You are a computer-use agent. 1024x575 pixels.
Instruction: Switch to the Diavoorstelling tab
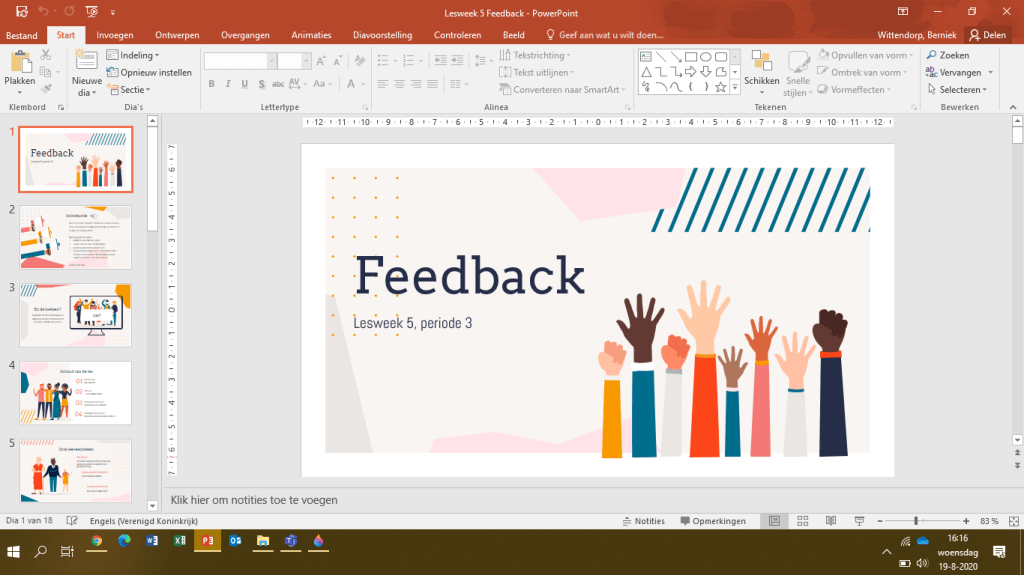[x=382, y=35]
